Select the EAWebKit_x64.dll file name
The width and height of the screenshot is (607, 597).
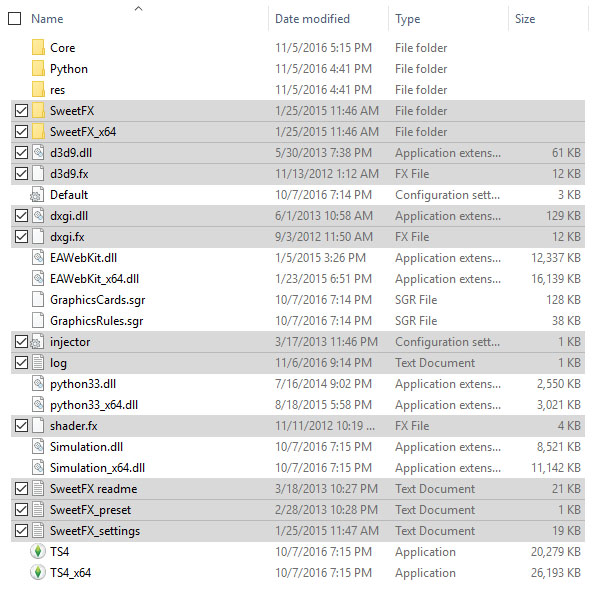pos(94,279)
